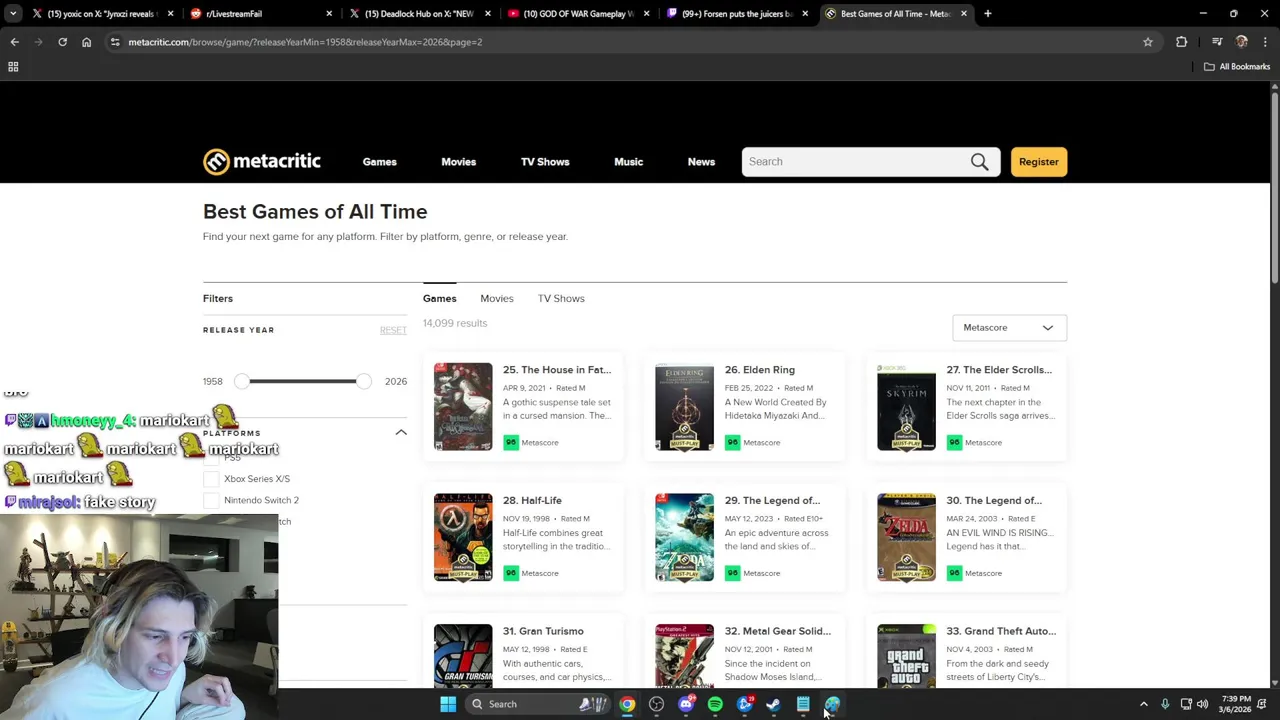The image size is (1280, 720).
Task: Open the tab search chevron
Action: 13,14
